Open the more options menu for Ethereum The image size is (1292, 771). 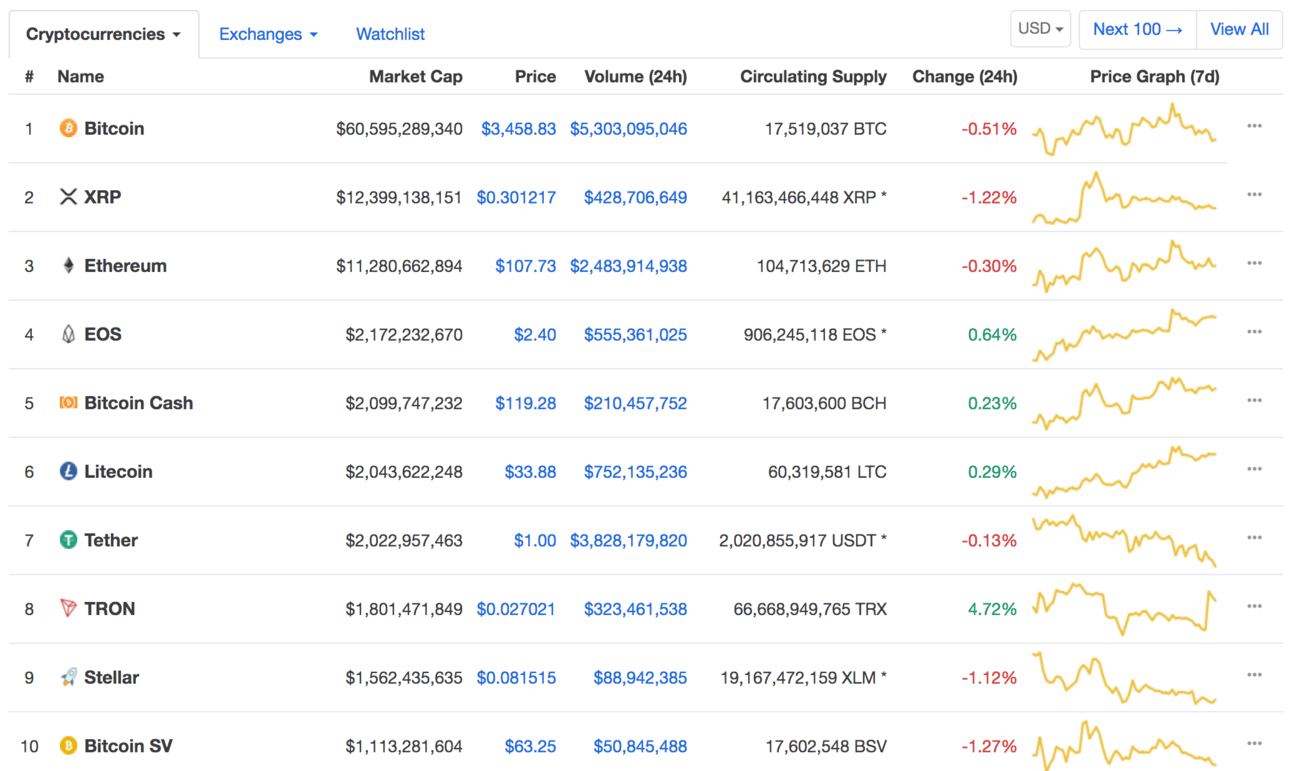coord(1254,263)
